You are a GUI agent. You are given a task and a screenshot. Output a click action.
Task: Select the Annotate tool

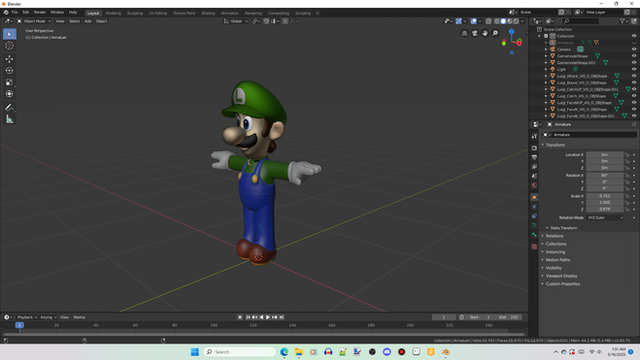coord(9,108)
